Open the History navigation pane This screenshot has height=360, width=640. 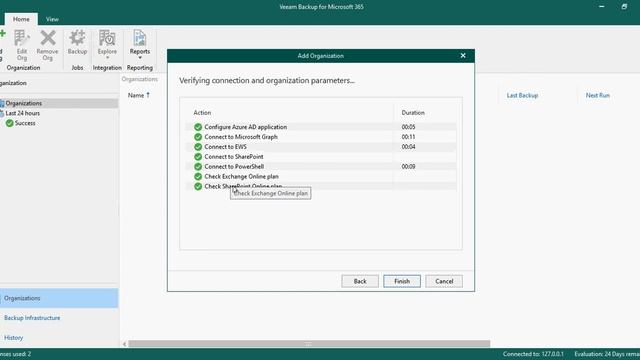tap(13, 338)
